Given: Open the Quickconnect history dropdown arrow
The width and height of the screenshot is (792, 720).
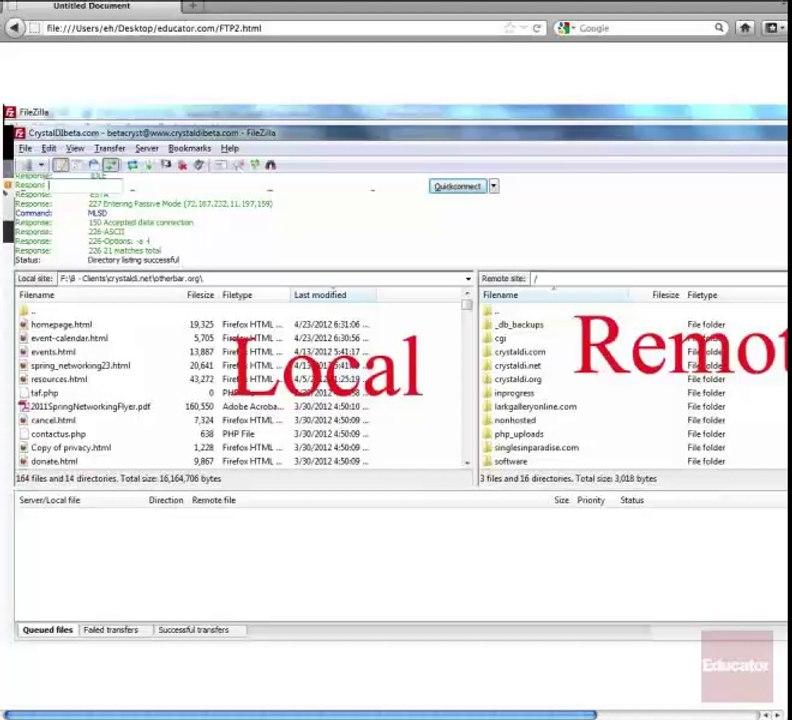Looking at the screenshot, I should pyautogui.click(x=494, y=186).
